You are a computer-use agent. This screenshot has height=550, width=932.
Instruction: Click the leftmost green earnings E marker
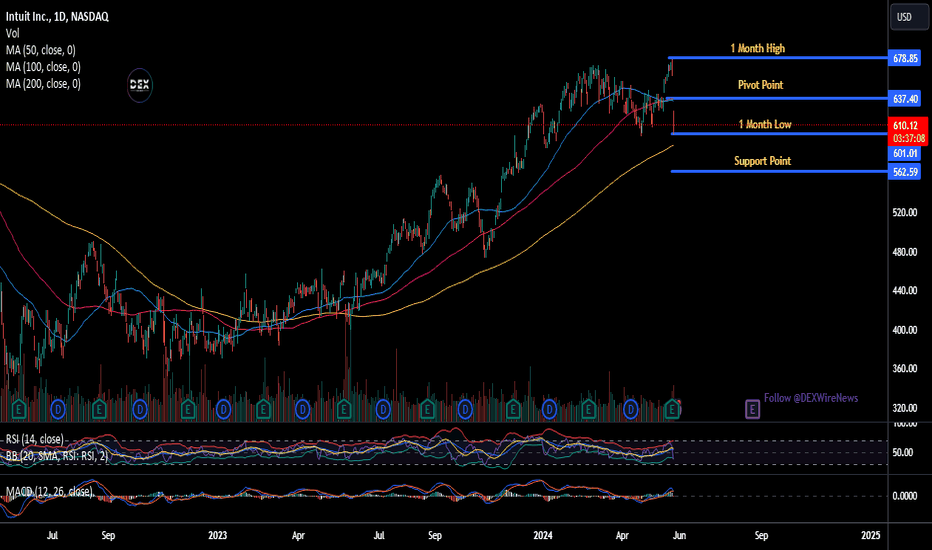click(x=18, y=409)
